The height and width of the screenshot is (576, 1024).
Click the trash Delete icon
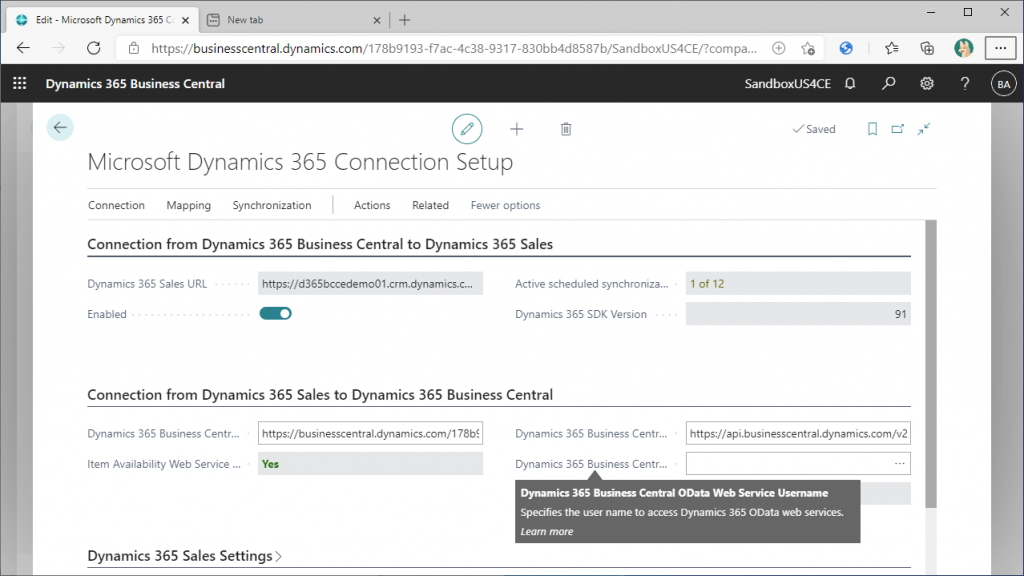coord(566,129)
